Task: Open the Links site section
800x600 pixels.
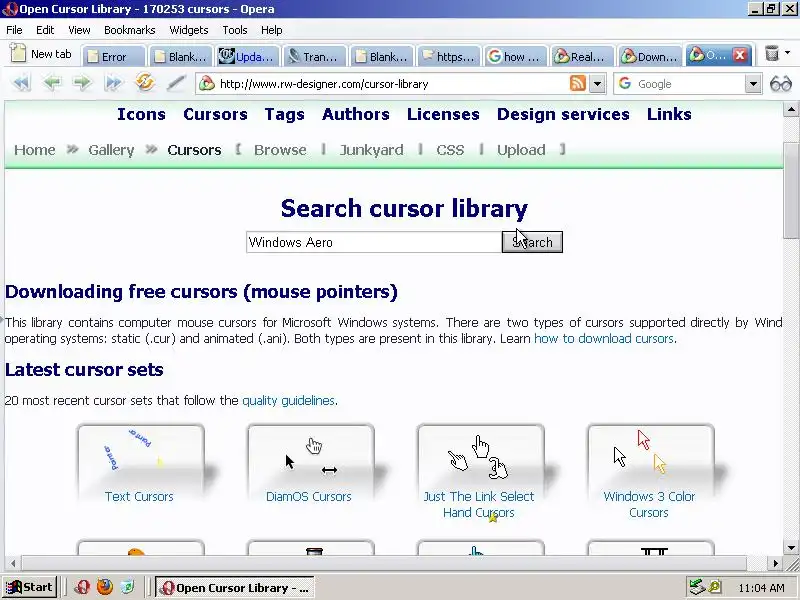Action: (669, 114)
